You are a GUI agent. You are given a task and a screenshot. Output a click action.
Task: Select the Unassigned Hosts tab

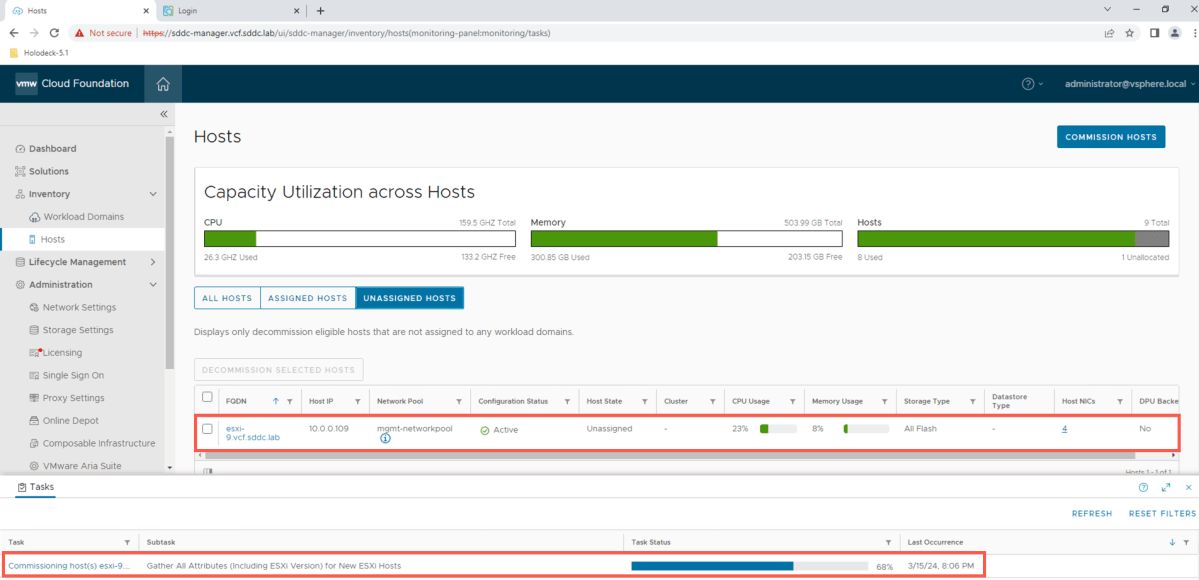410,298
